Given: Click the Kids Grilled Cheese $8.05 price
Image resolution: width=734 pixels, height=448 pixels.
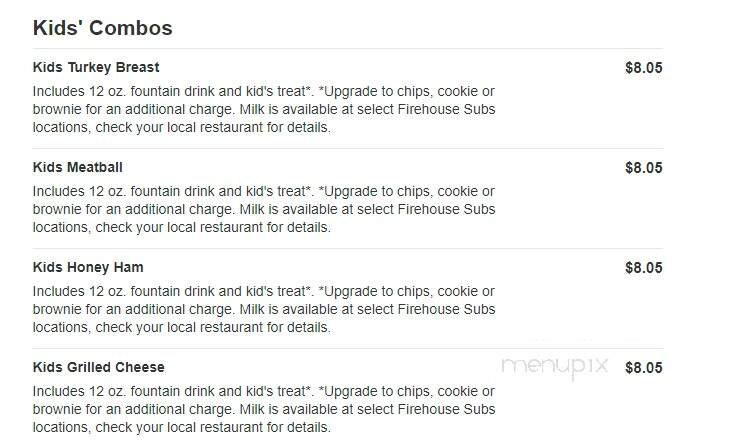Looking at the screenshot, I should tap(643, 368).
